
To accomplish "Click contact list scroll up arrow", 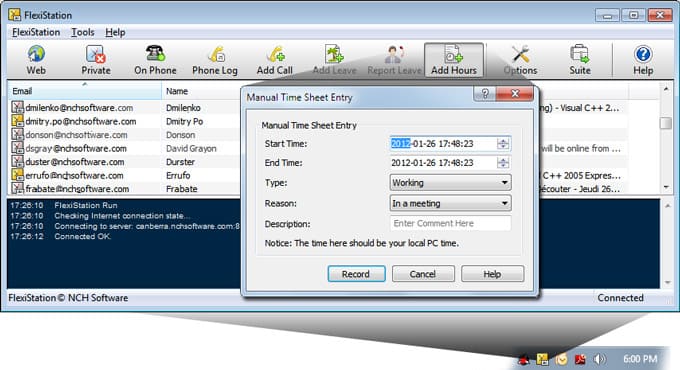I will click(x=666, y=89).
